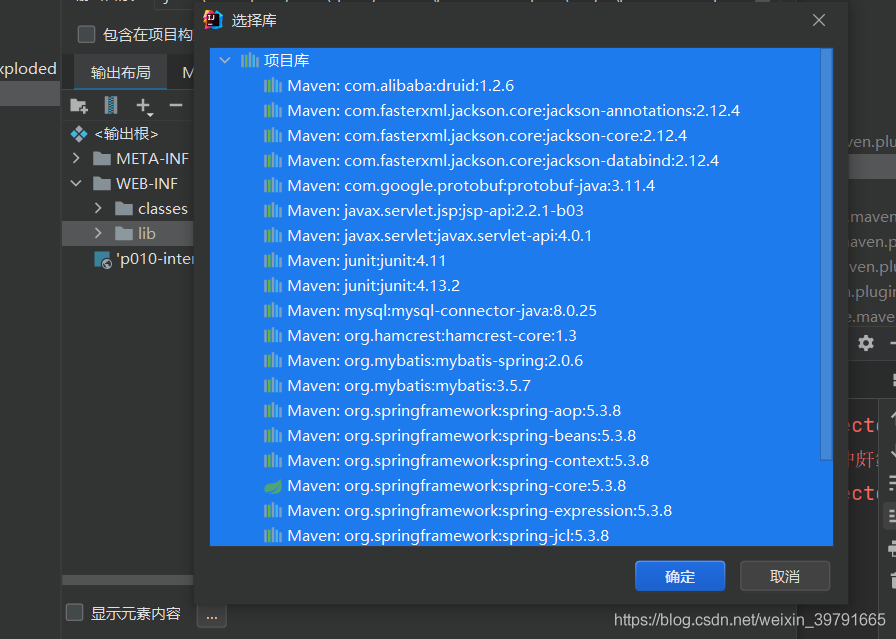Click the library icon beside mybatis:3.5.7

tap(273, 386)
